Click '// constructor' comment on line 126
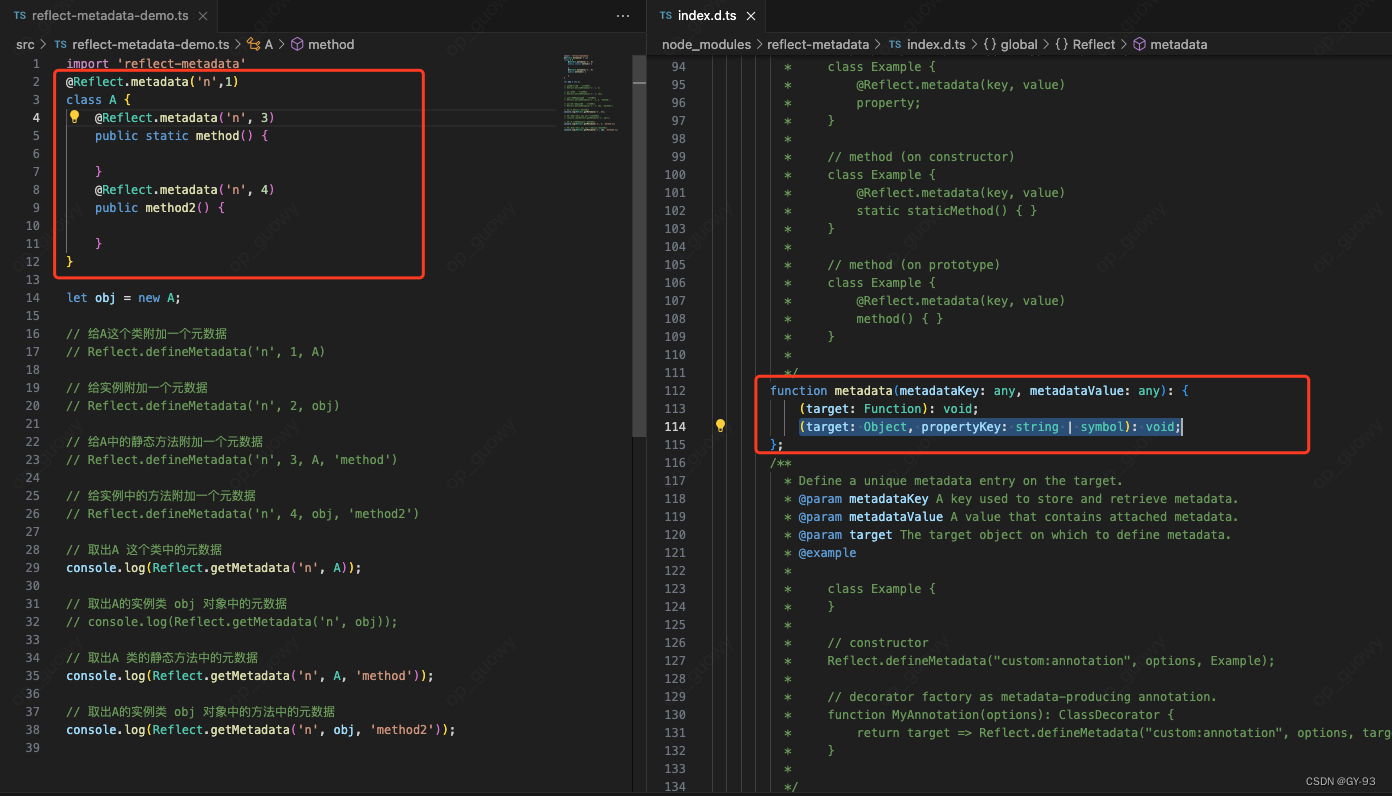Screen dimensions: 1392x796 coord(878,642)
